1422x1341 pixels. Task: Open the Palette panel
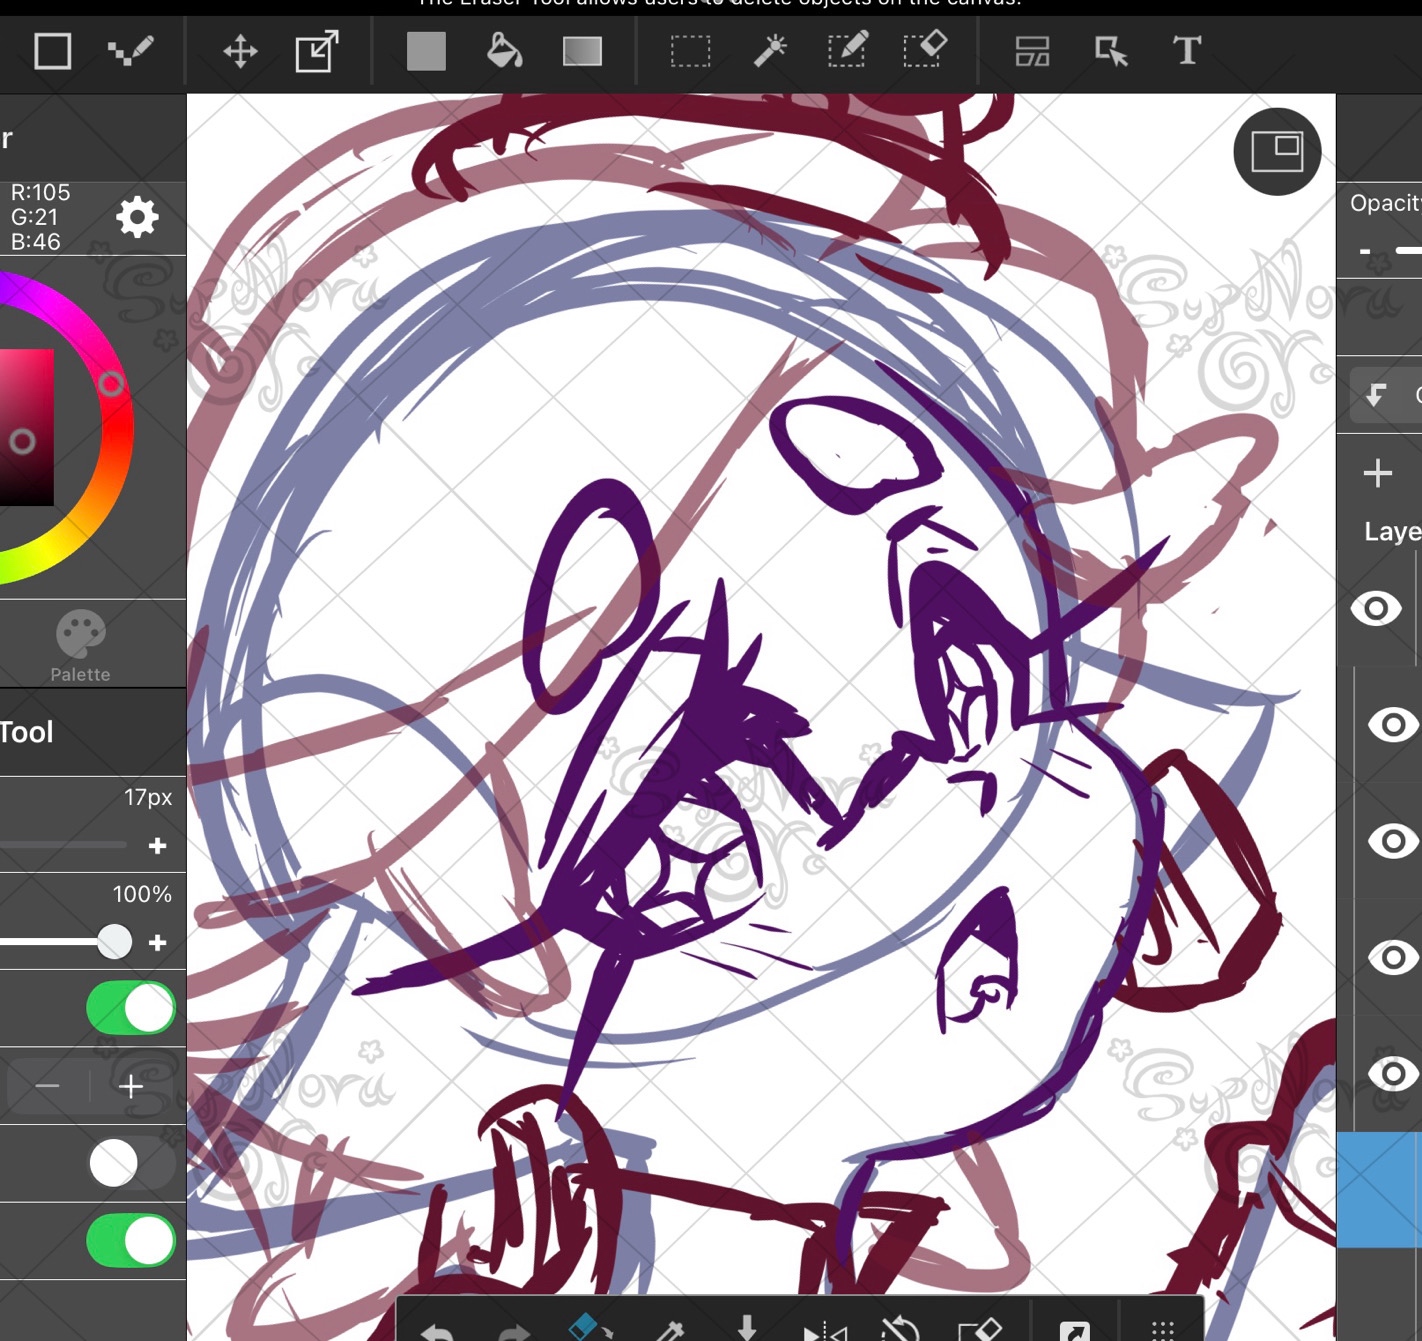pyautogui.click(x=80, y=645)
